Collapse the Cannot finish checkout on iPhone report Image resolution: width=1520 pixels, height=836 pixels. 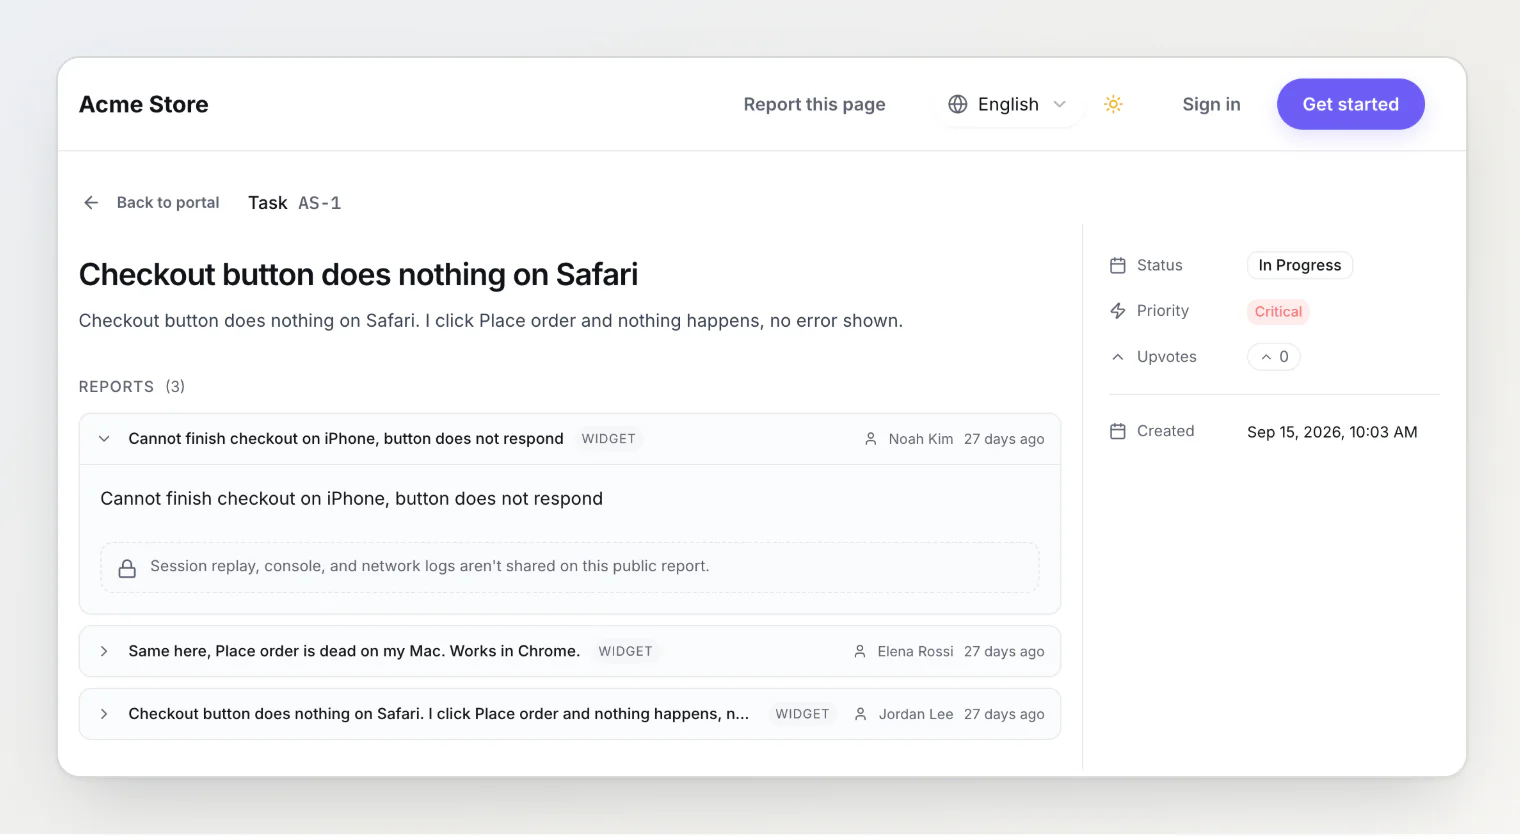coord(104,439)
